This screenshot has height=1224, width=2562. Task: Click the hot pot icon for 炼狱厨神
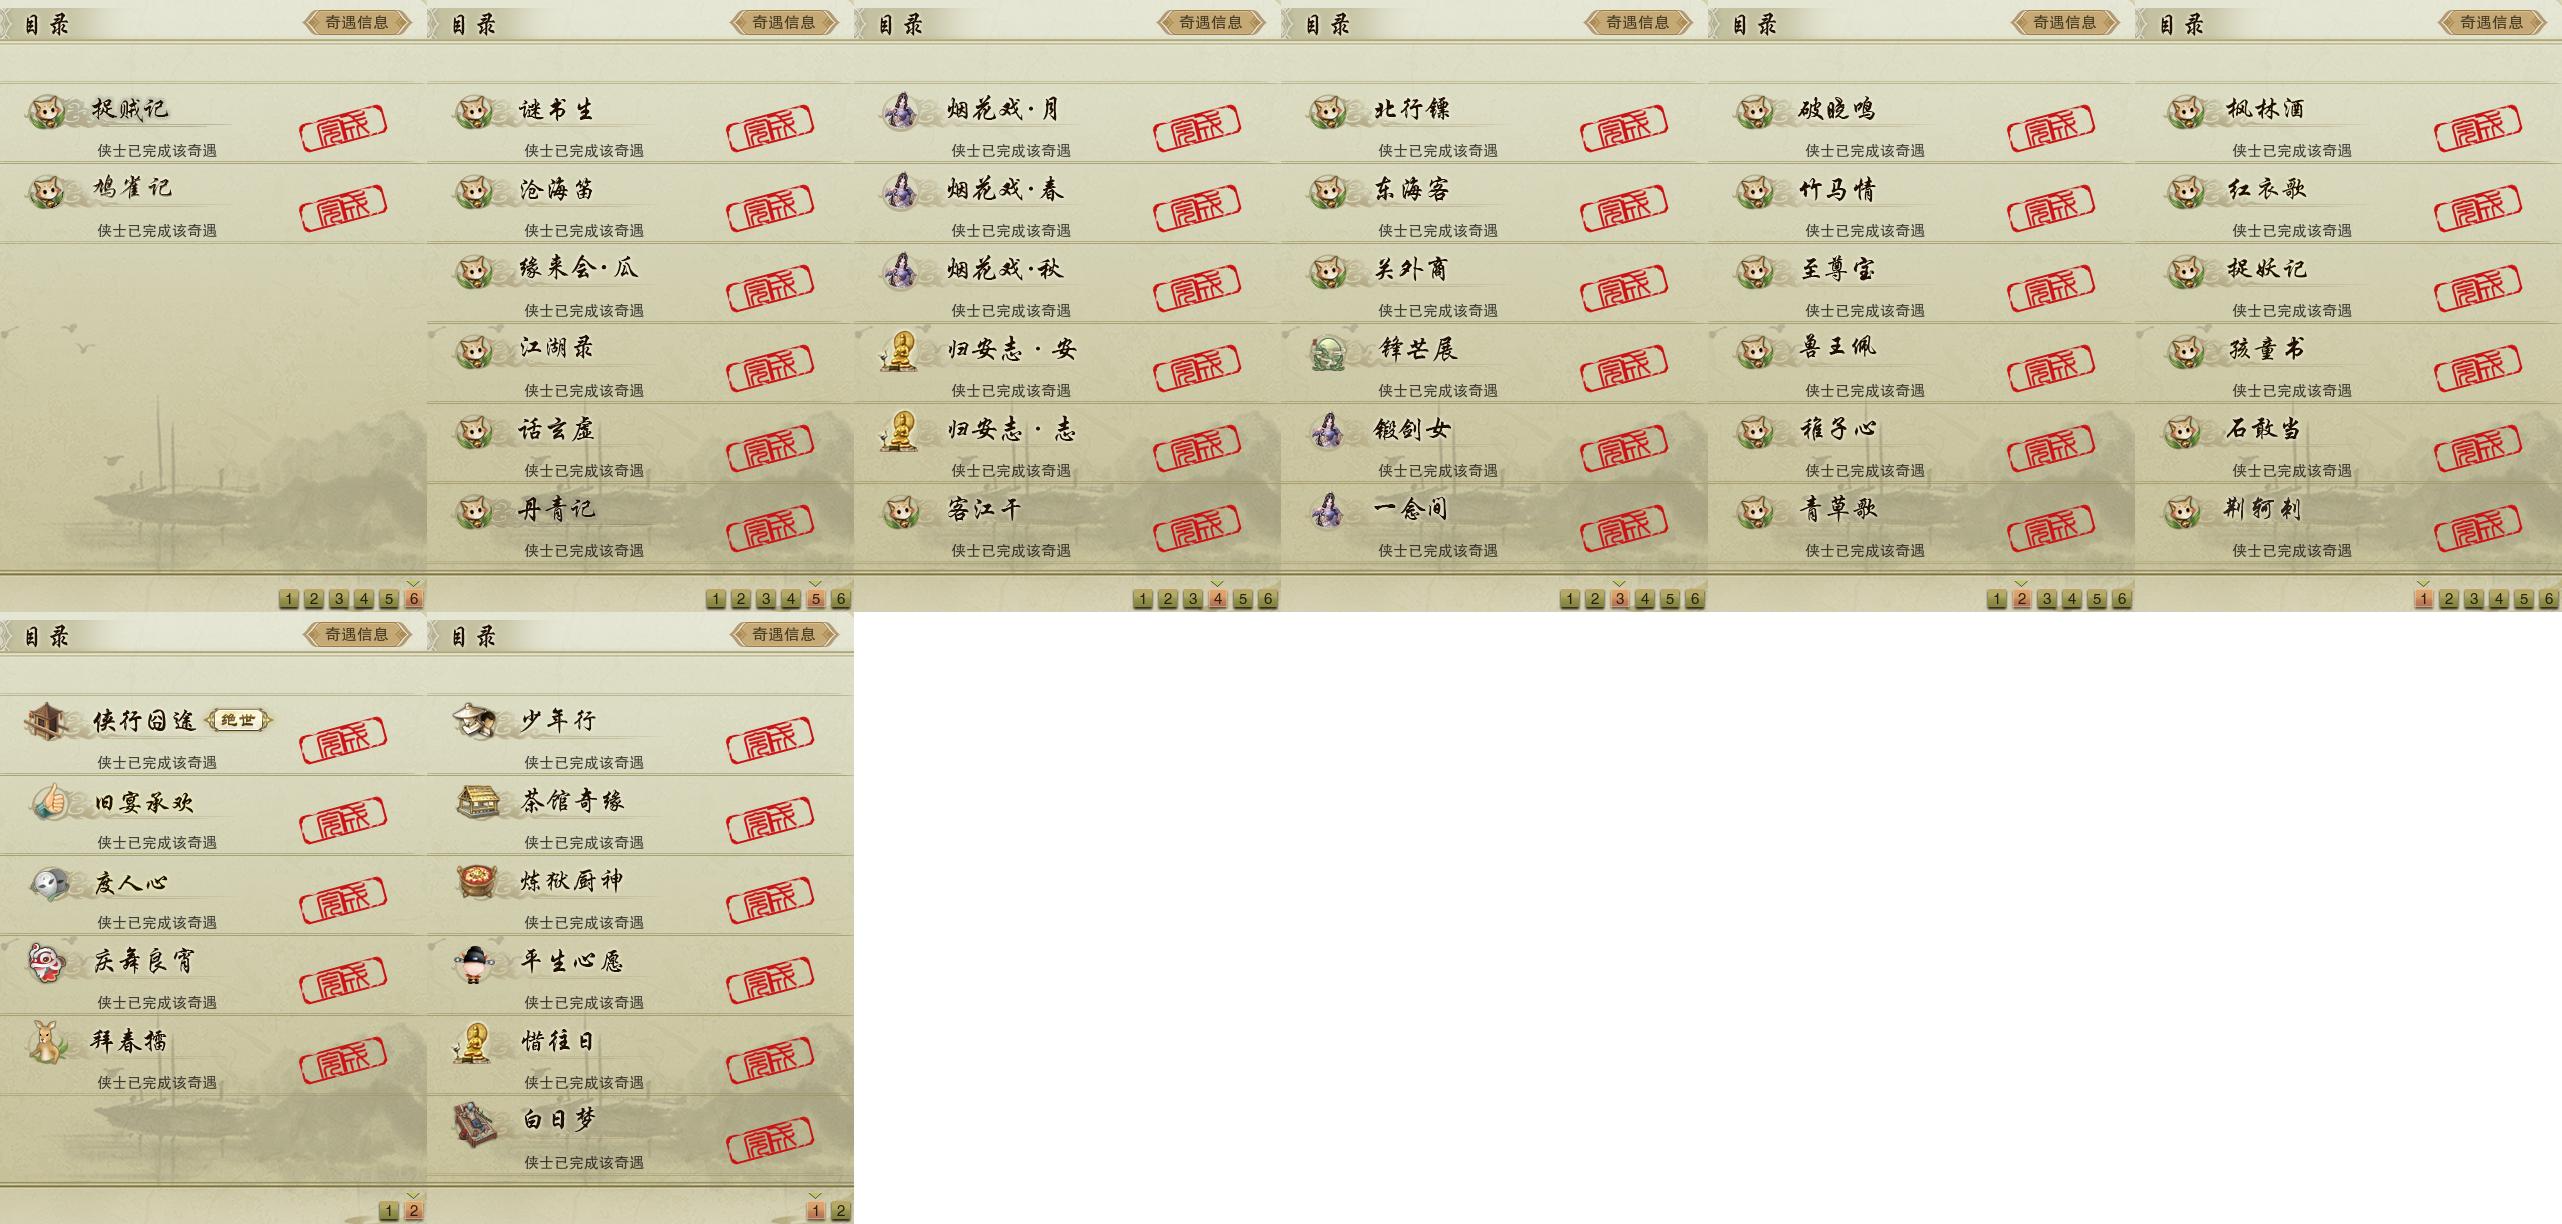476,881
